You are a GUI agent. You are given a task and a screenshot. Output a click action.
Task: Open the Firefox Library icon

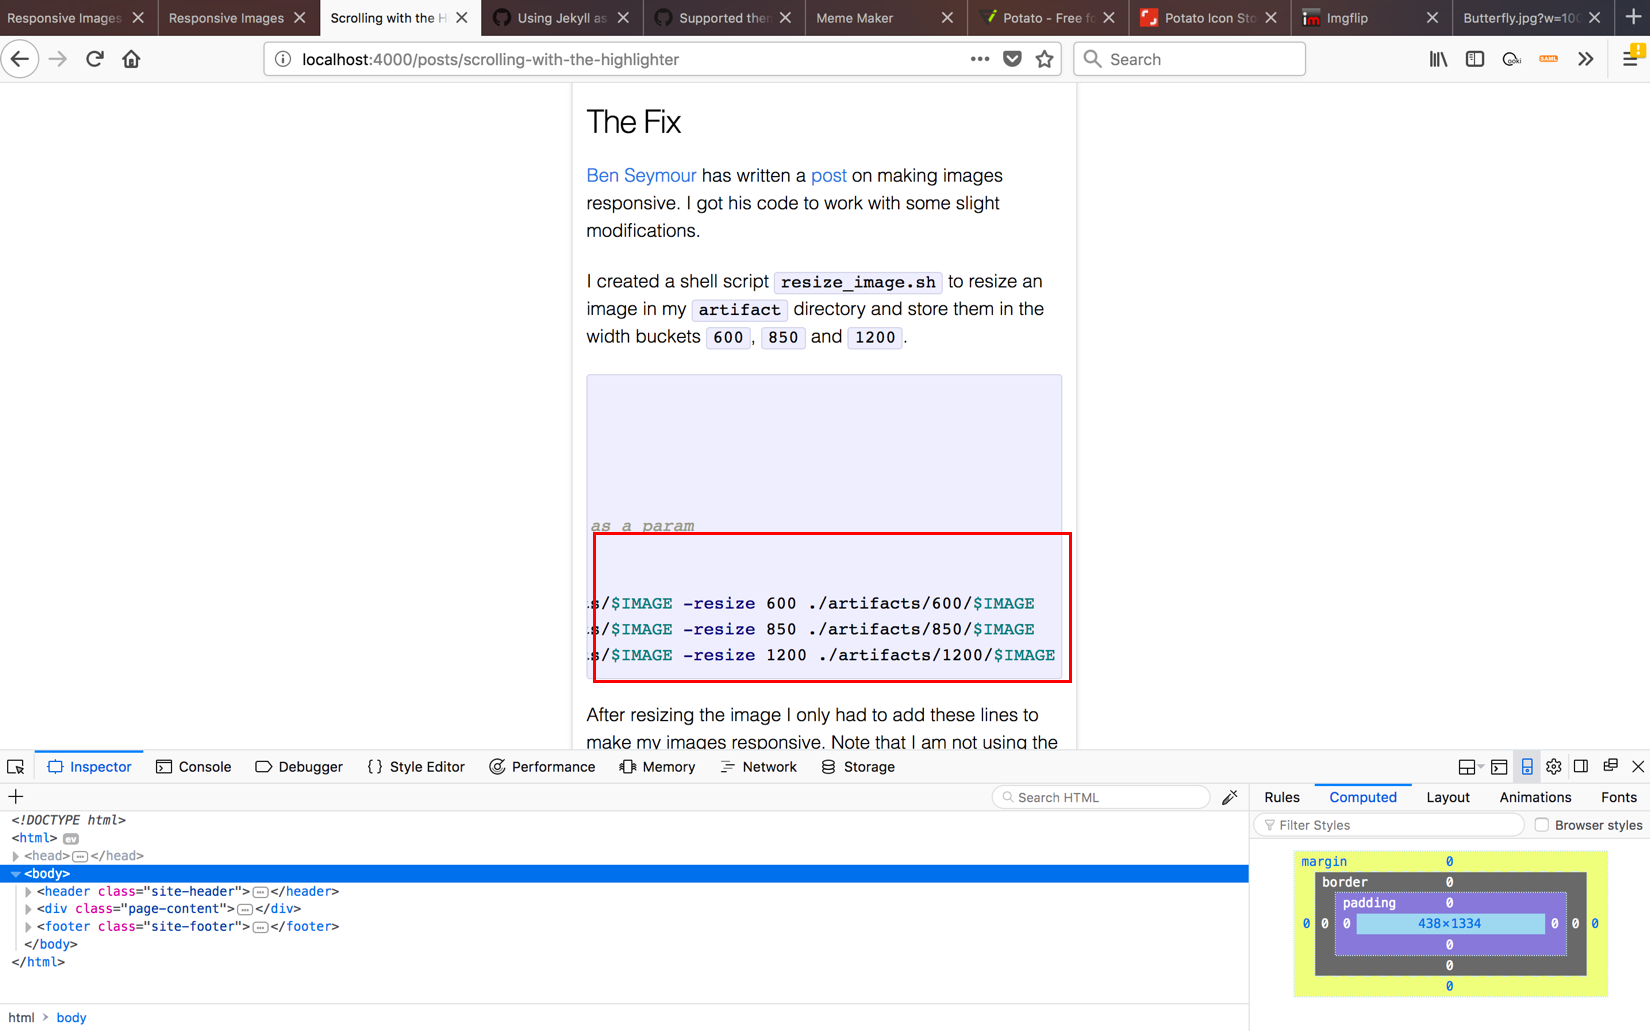(1438, 59)
